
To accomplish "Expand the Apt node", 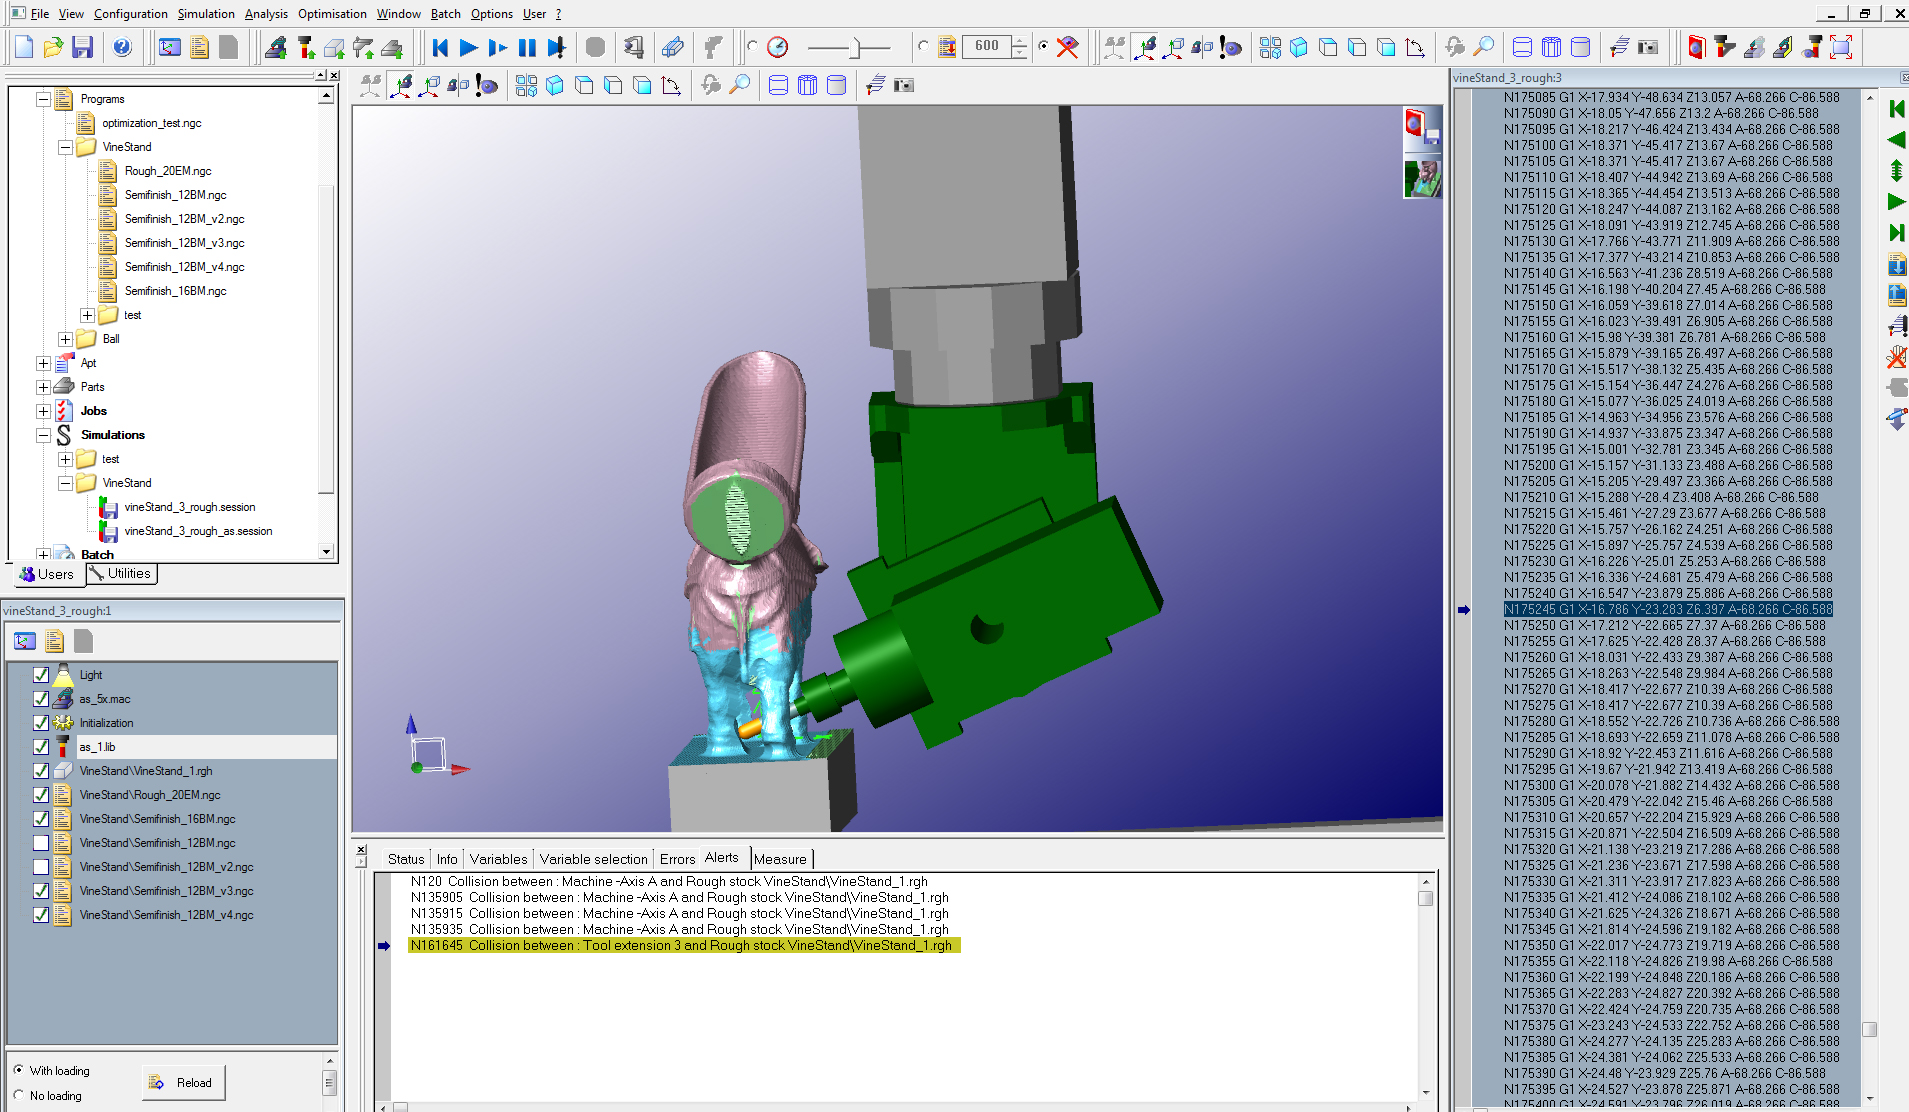I will coord(43,363).
